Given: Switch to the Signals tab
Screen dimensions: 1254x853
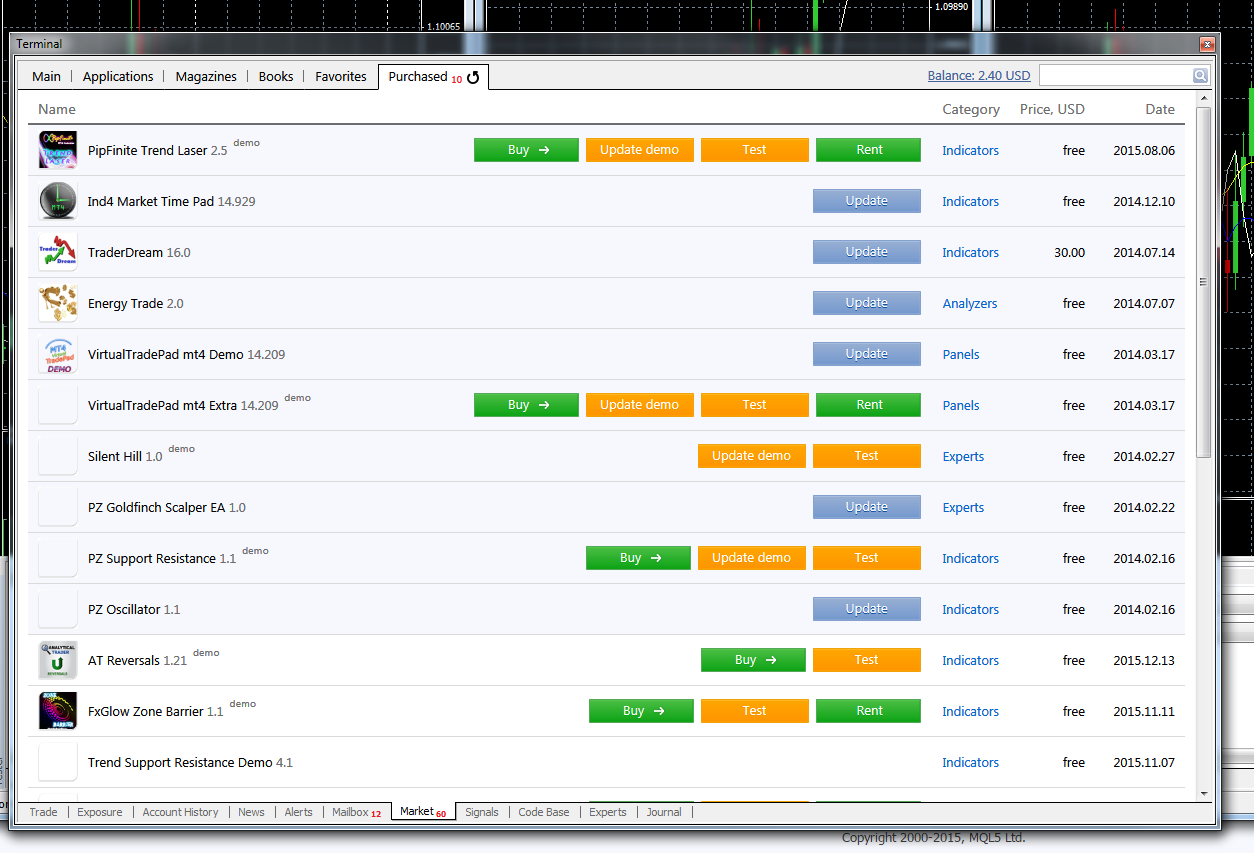Looking at the screenshot, I should tap(482, 812).
